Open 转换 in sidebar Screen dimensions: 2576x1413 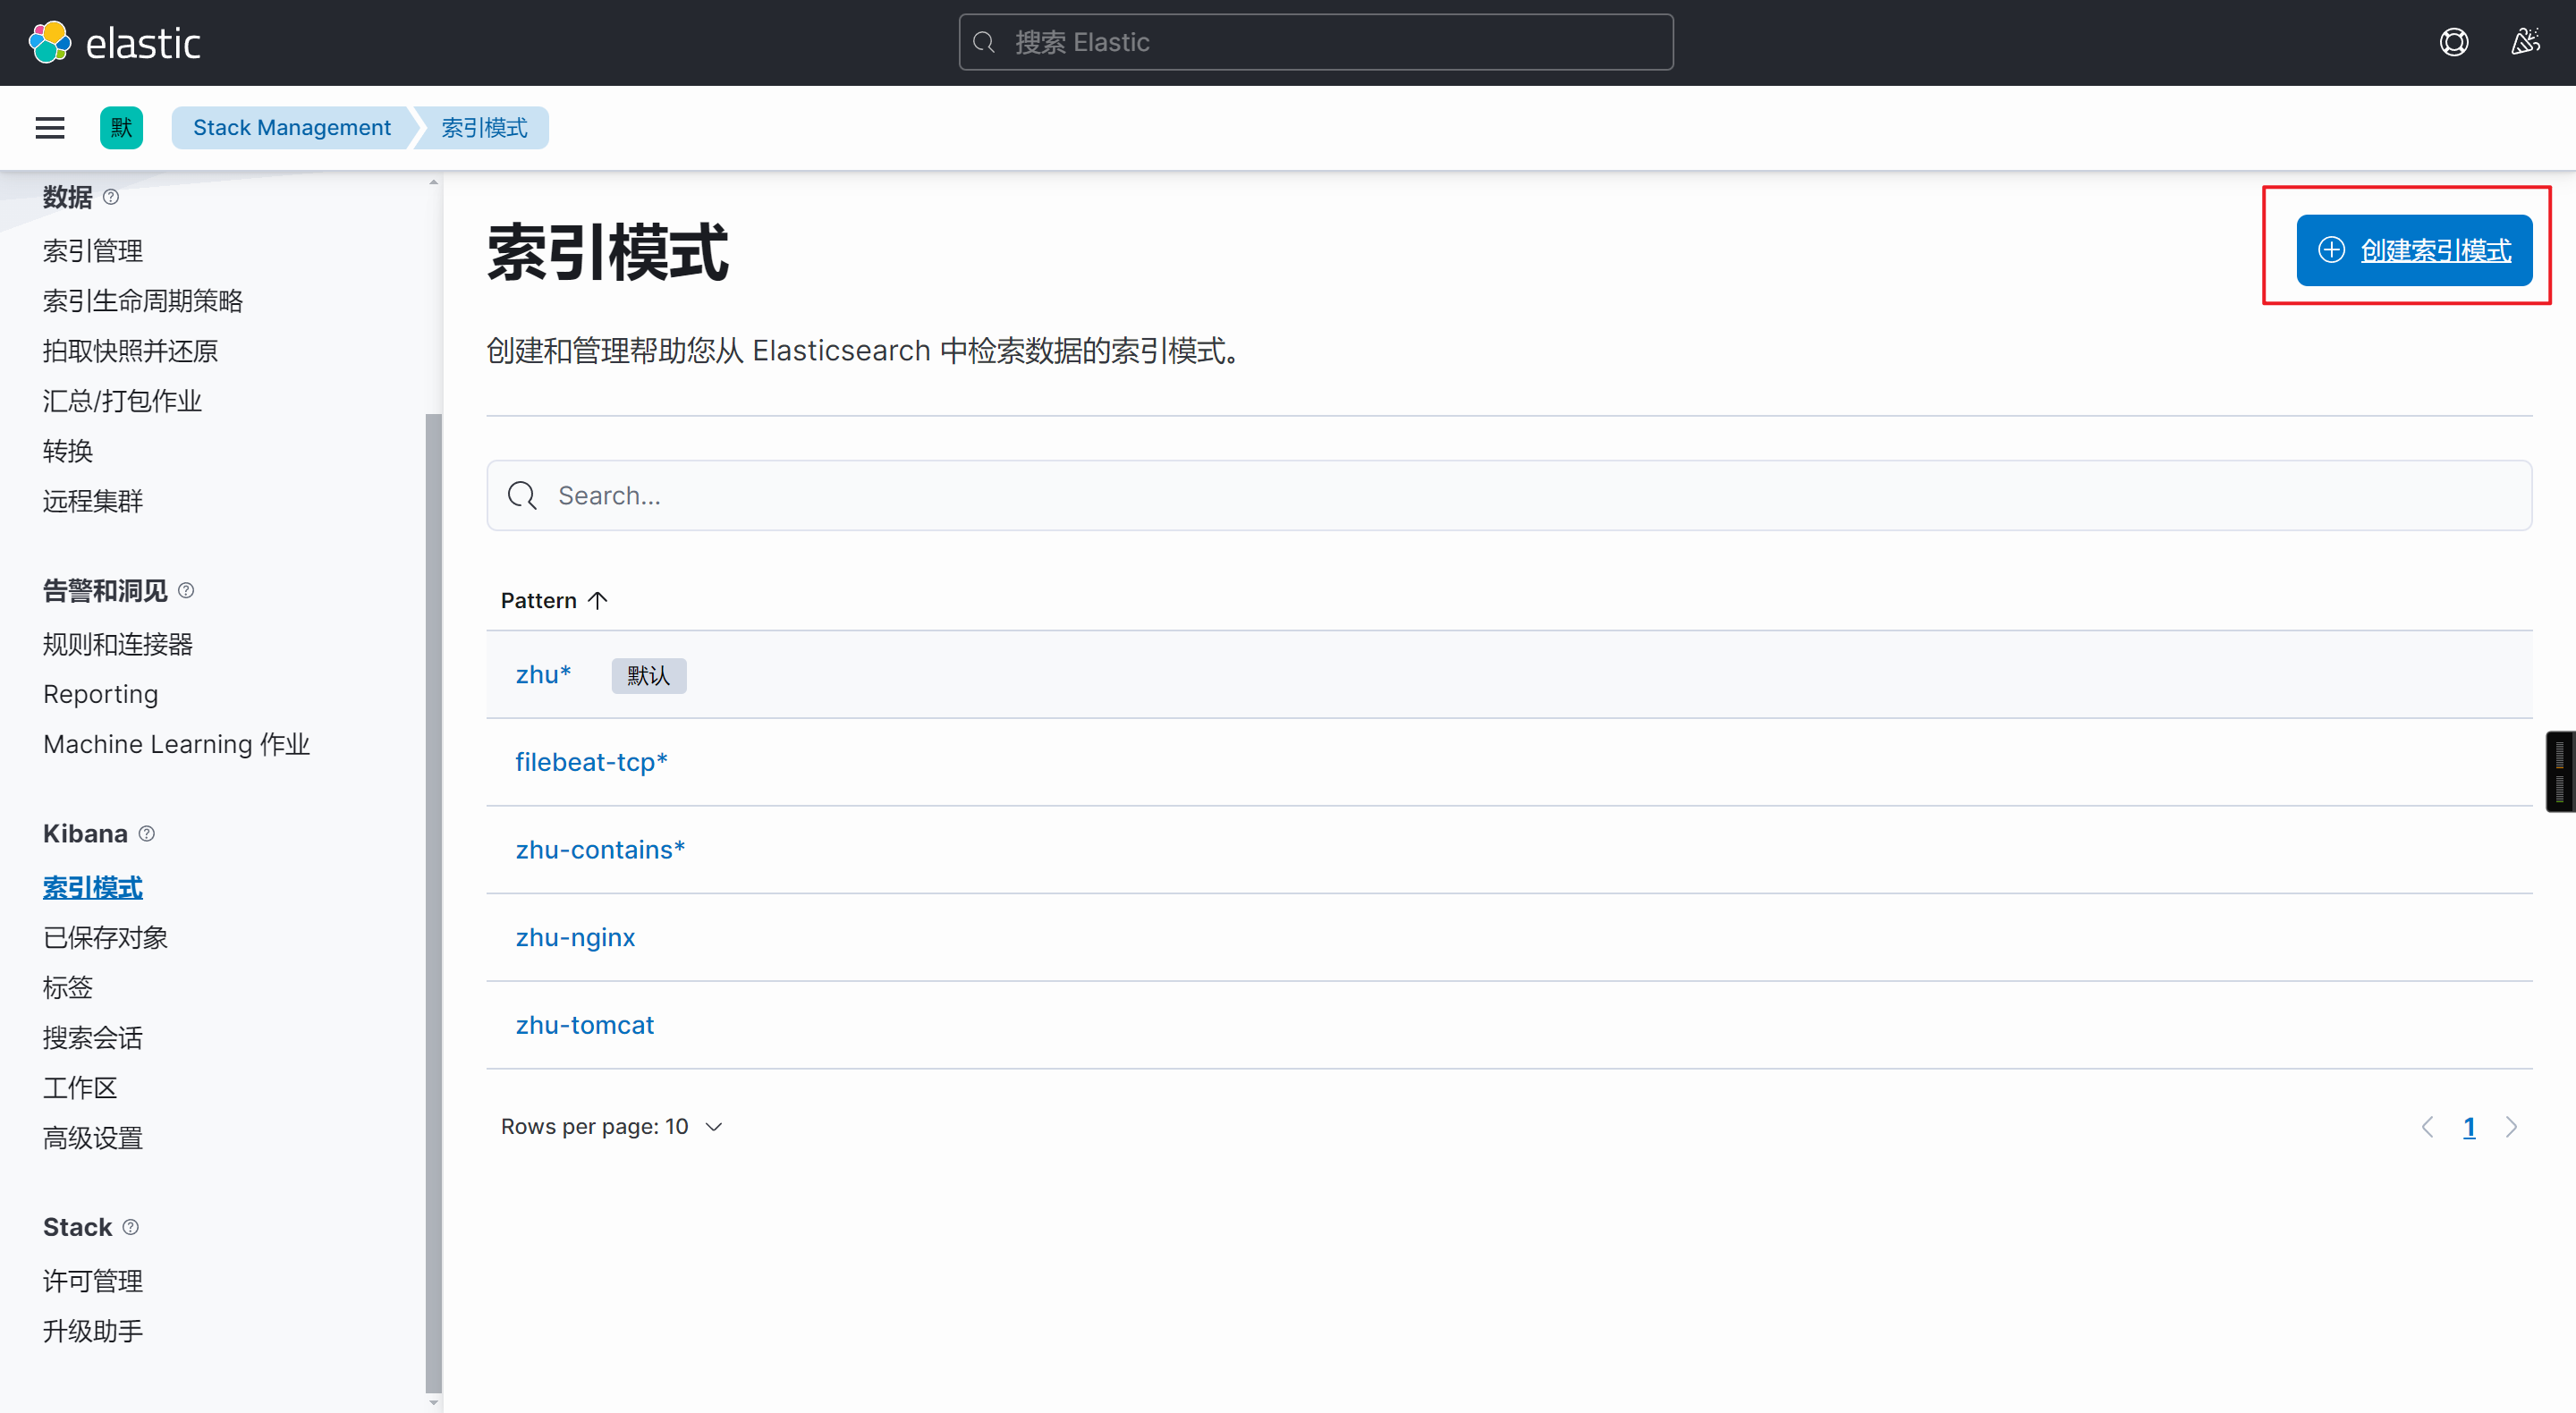click(x=68, y=450)
